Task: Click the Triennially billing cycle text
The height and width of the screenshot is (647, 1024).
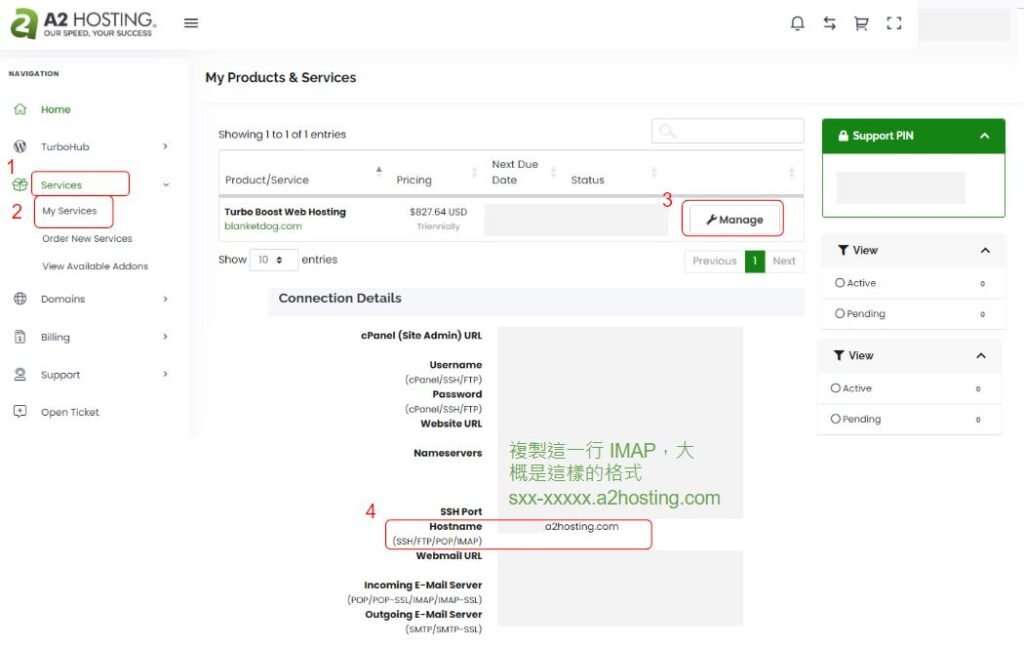Action: point(438,227)
